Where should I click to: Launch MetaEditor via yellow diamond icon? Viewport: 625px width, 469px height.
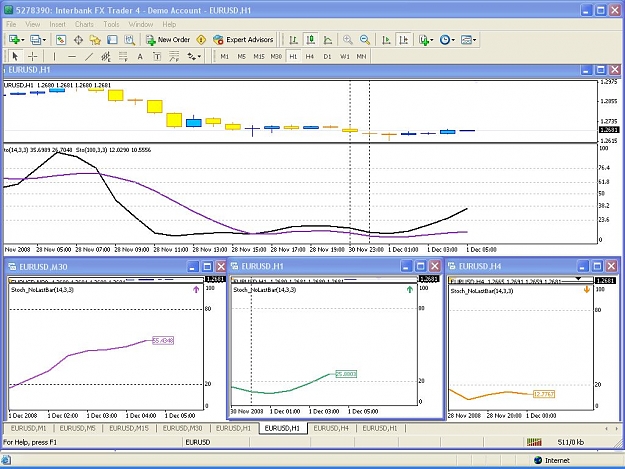coord(201,40)
